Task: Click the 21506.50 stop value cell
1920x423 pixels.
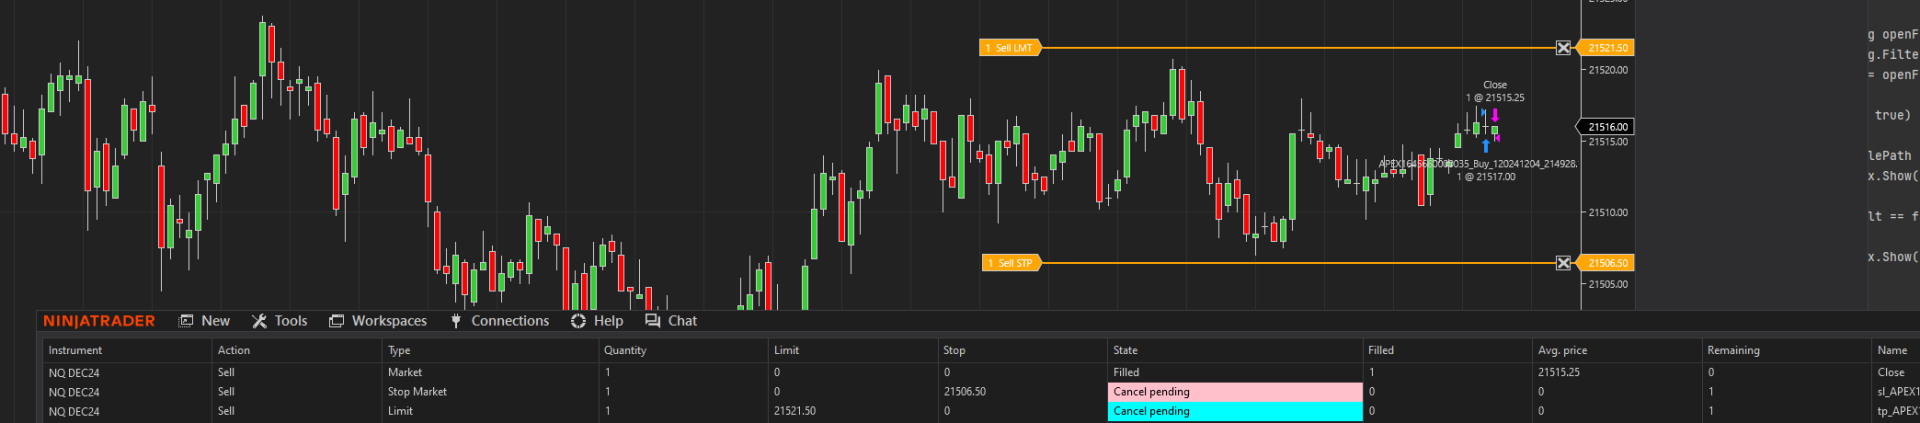Action: (1023, 392)
